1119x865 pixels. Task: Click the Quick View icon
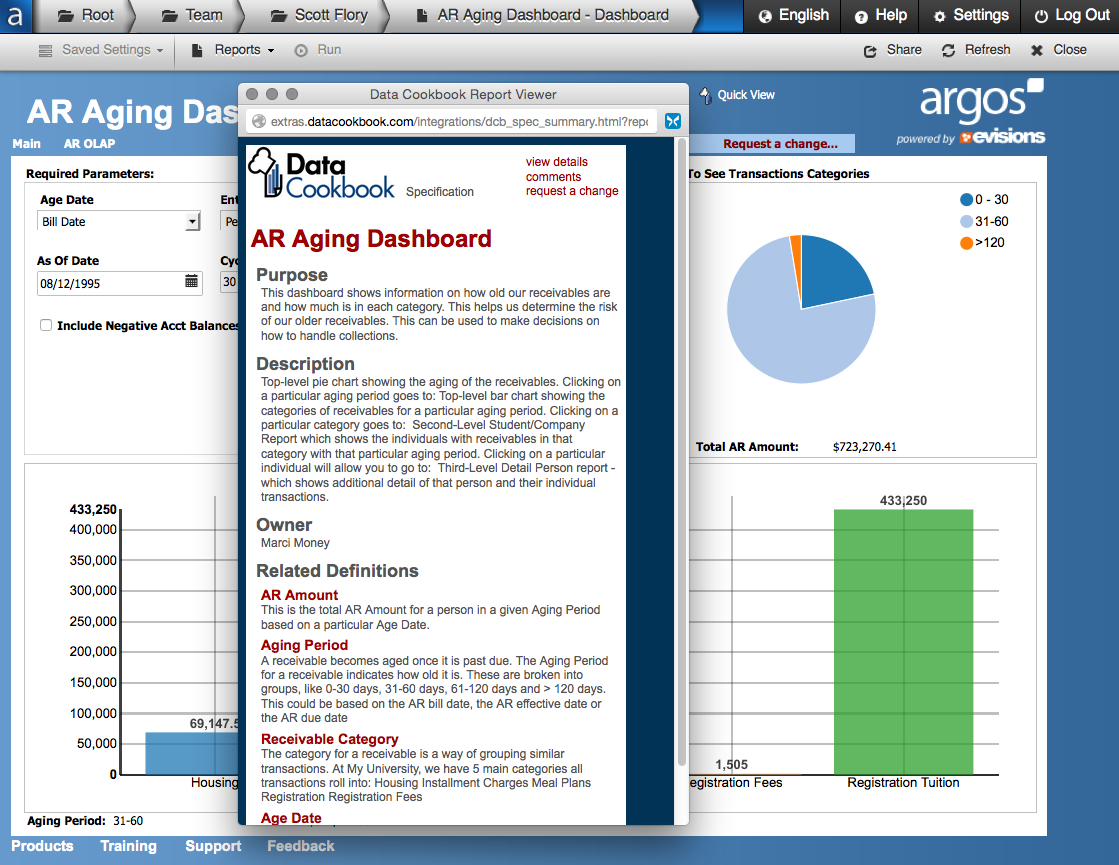705,96
